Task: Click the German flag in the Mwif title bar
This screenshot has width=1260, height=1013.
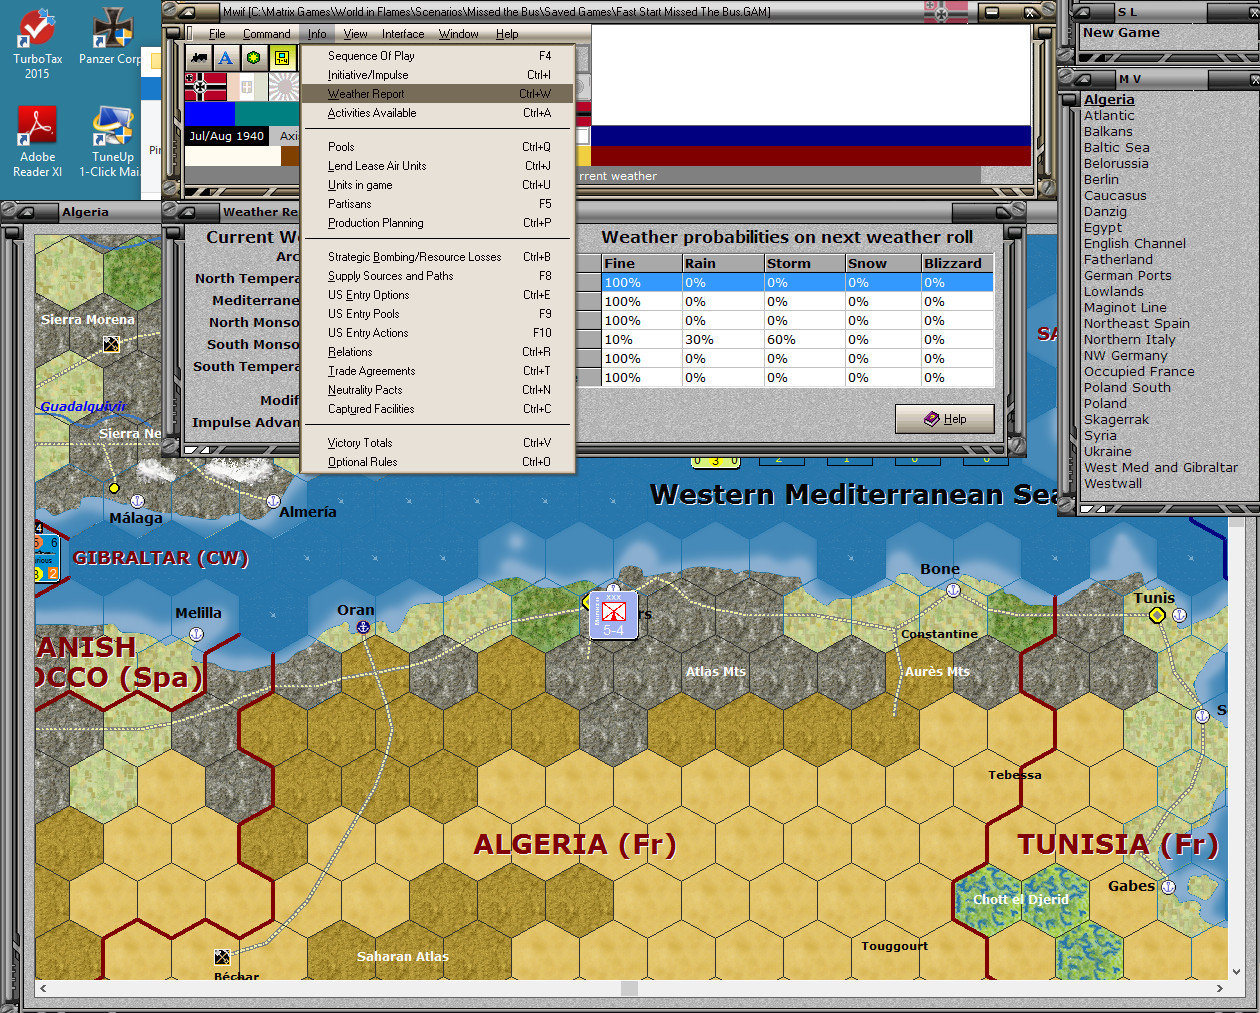Action: pos(945,12)
